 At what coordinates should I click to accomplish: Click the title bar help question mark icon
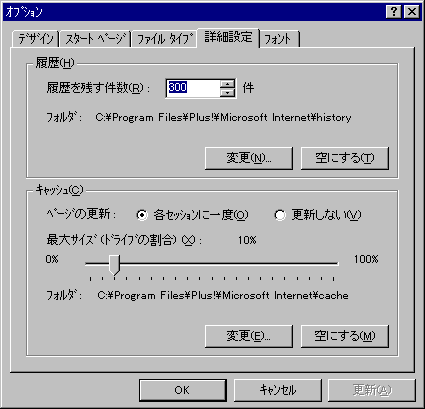394,12
